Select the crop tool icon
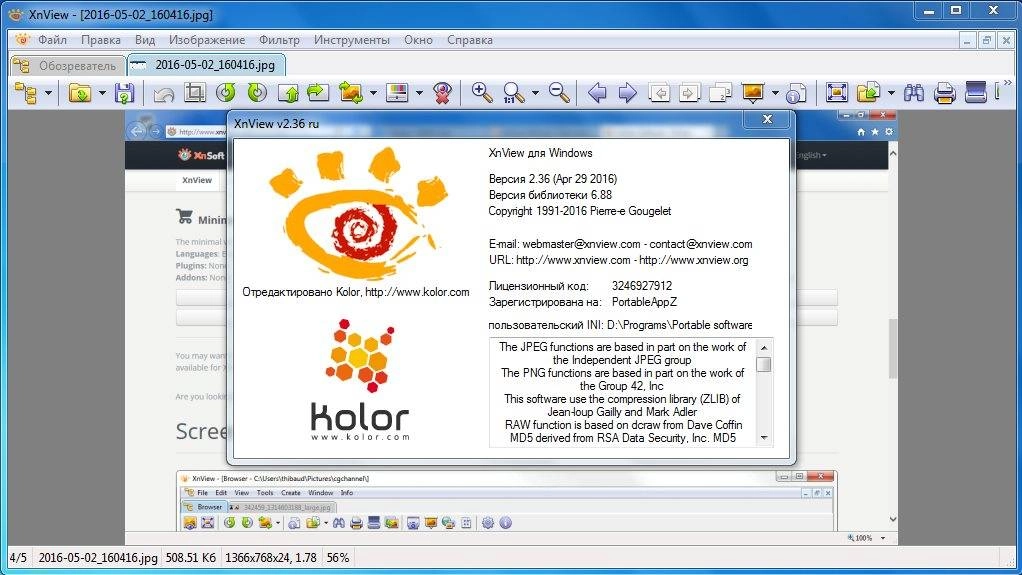The image size is (1022, 575). click(194, 93)
